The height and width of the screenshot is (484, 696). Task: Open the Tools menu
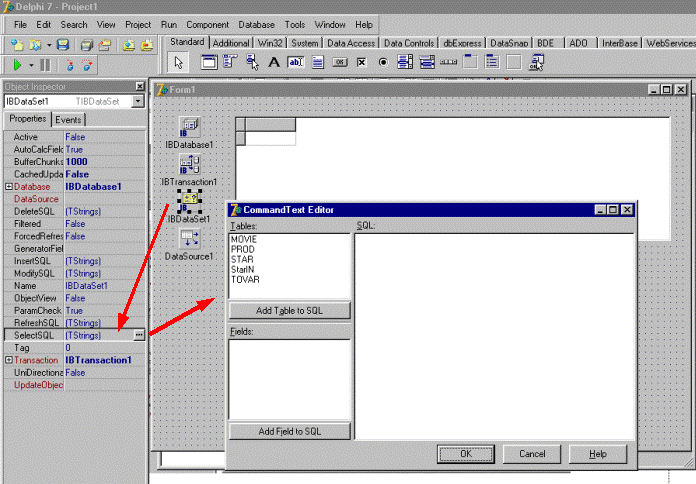point(295,25)
